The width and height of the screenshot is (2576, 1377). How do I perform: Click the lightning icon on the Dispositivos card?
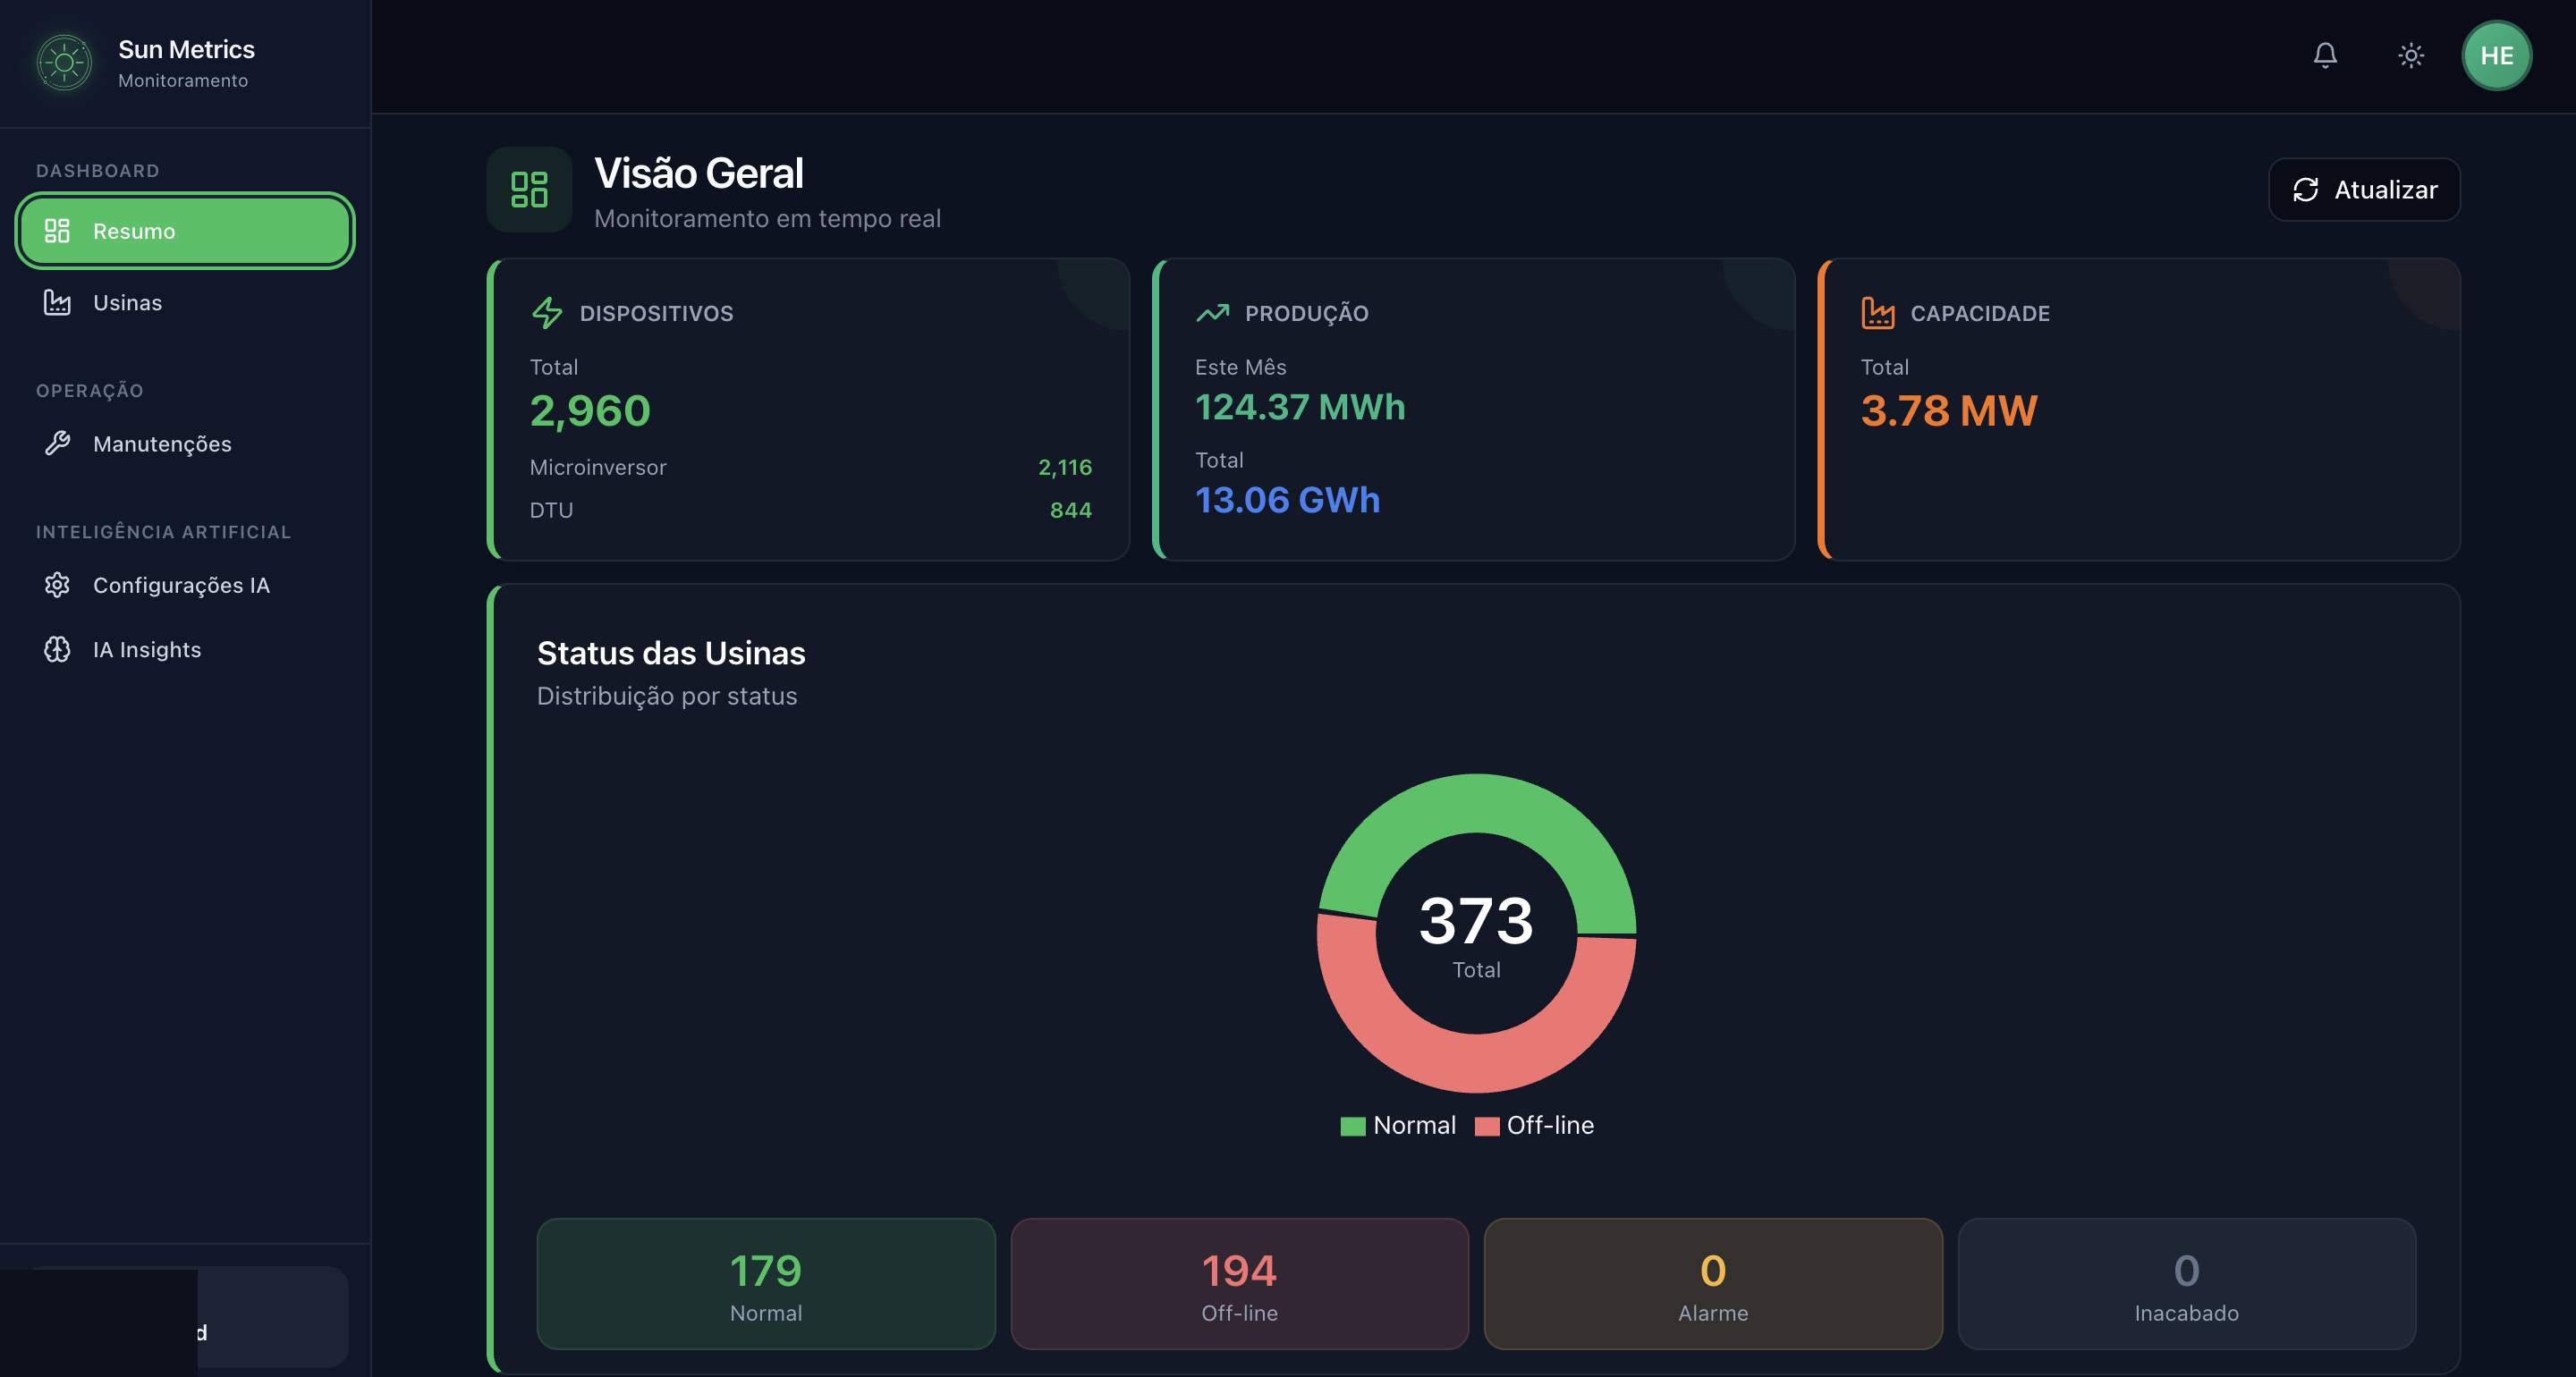[x=547, y=312]
